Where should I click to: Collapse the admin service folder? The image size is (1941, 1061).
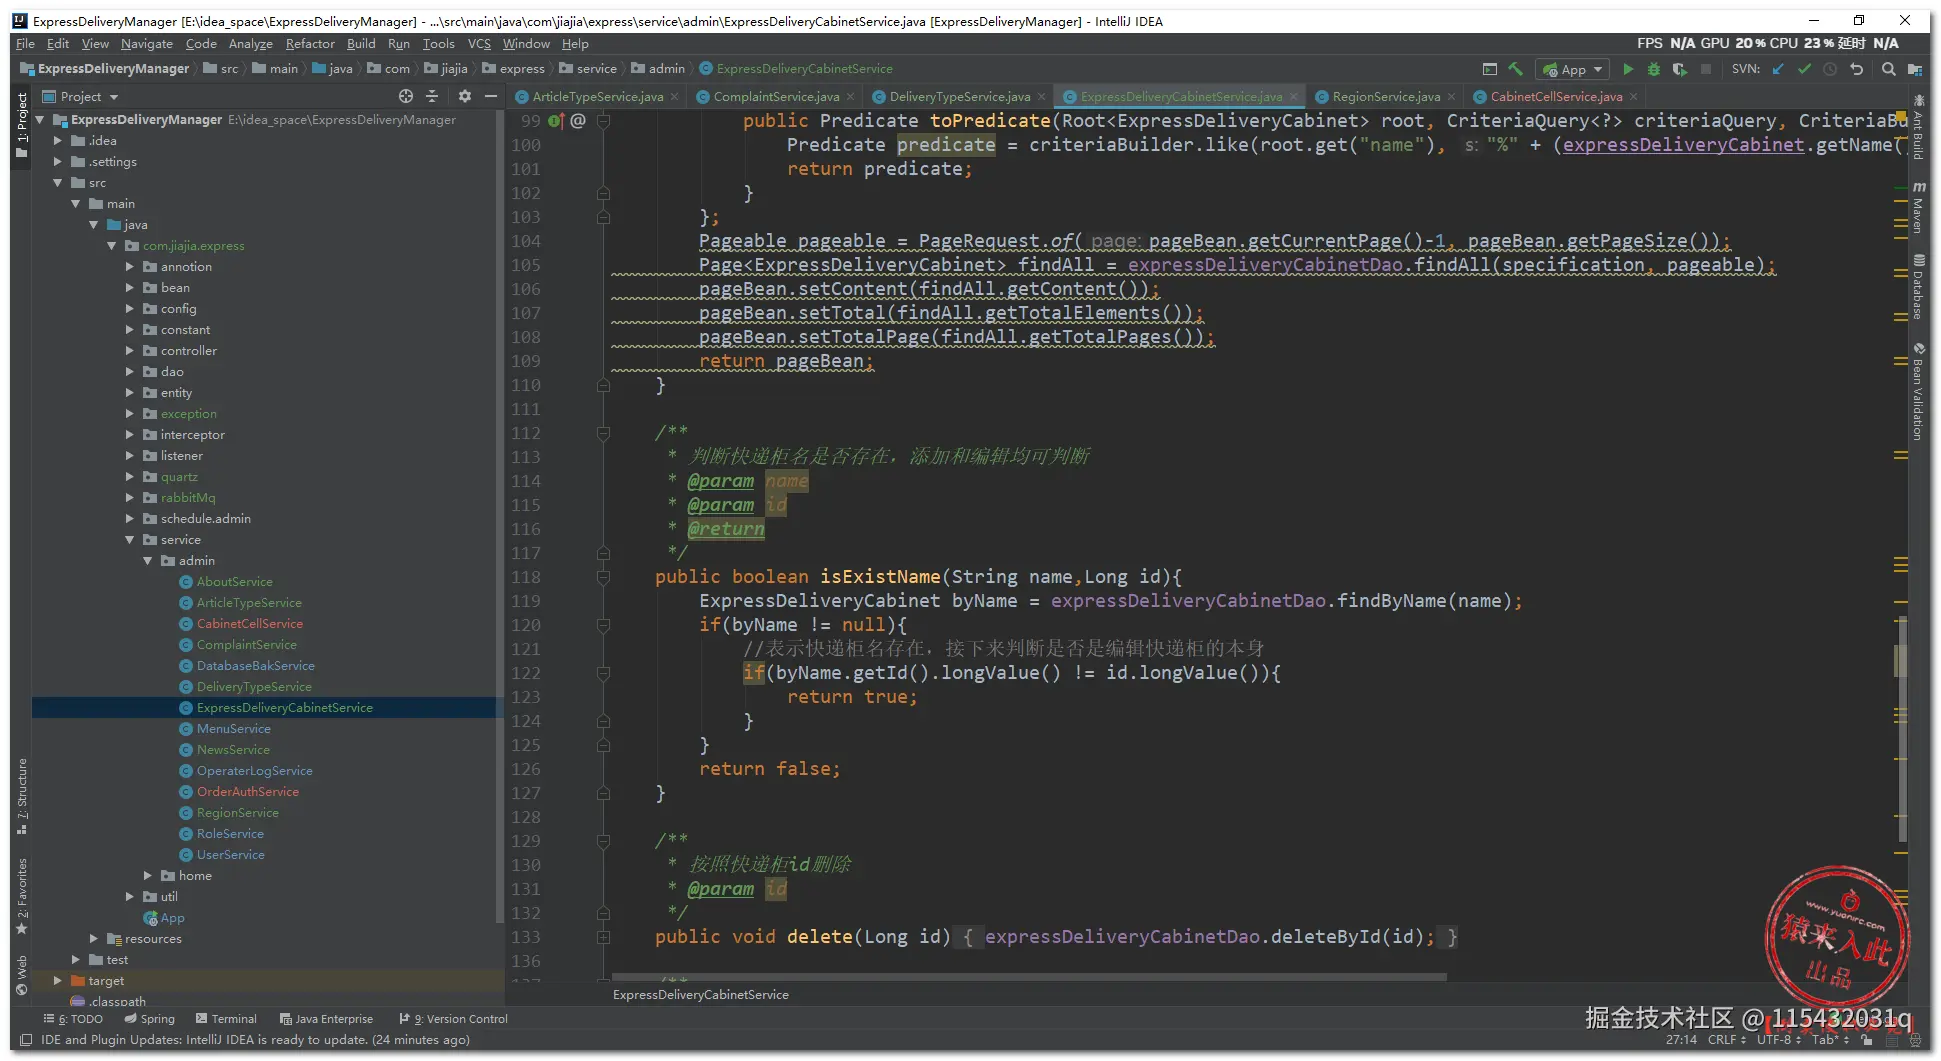click(148, 561)
